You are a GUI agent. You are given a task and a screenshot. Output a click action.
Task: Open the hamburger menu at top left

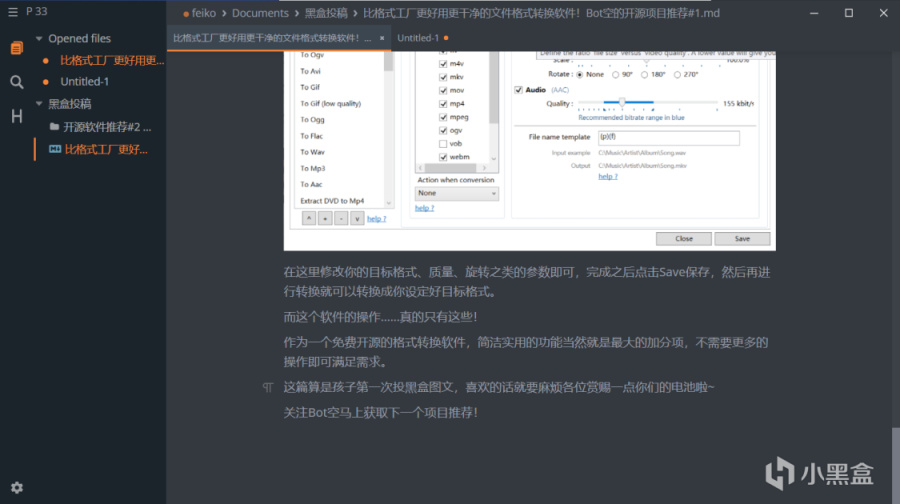pyautogui.click(x=13, y=11)
